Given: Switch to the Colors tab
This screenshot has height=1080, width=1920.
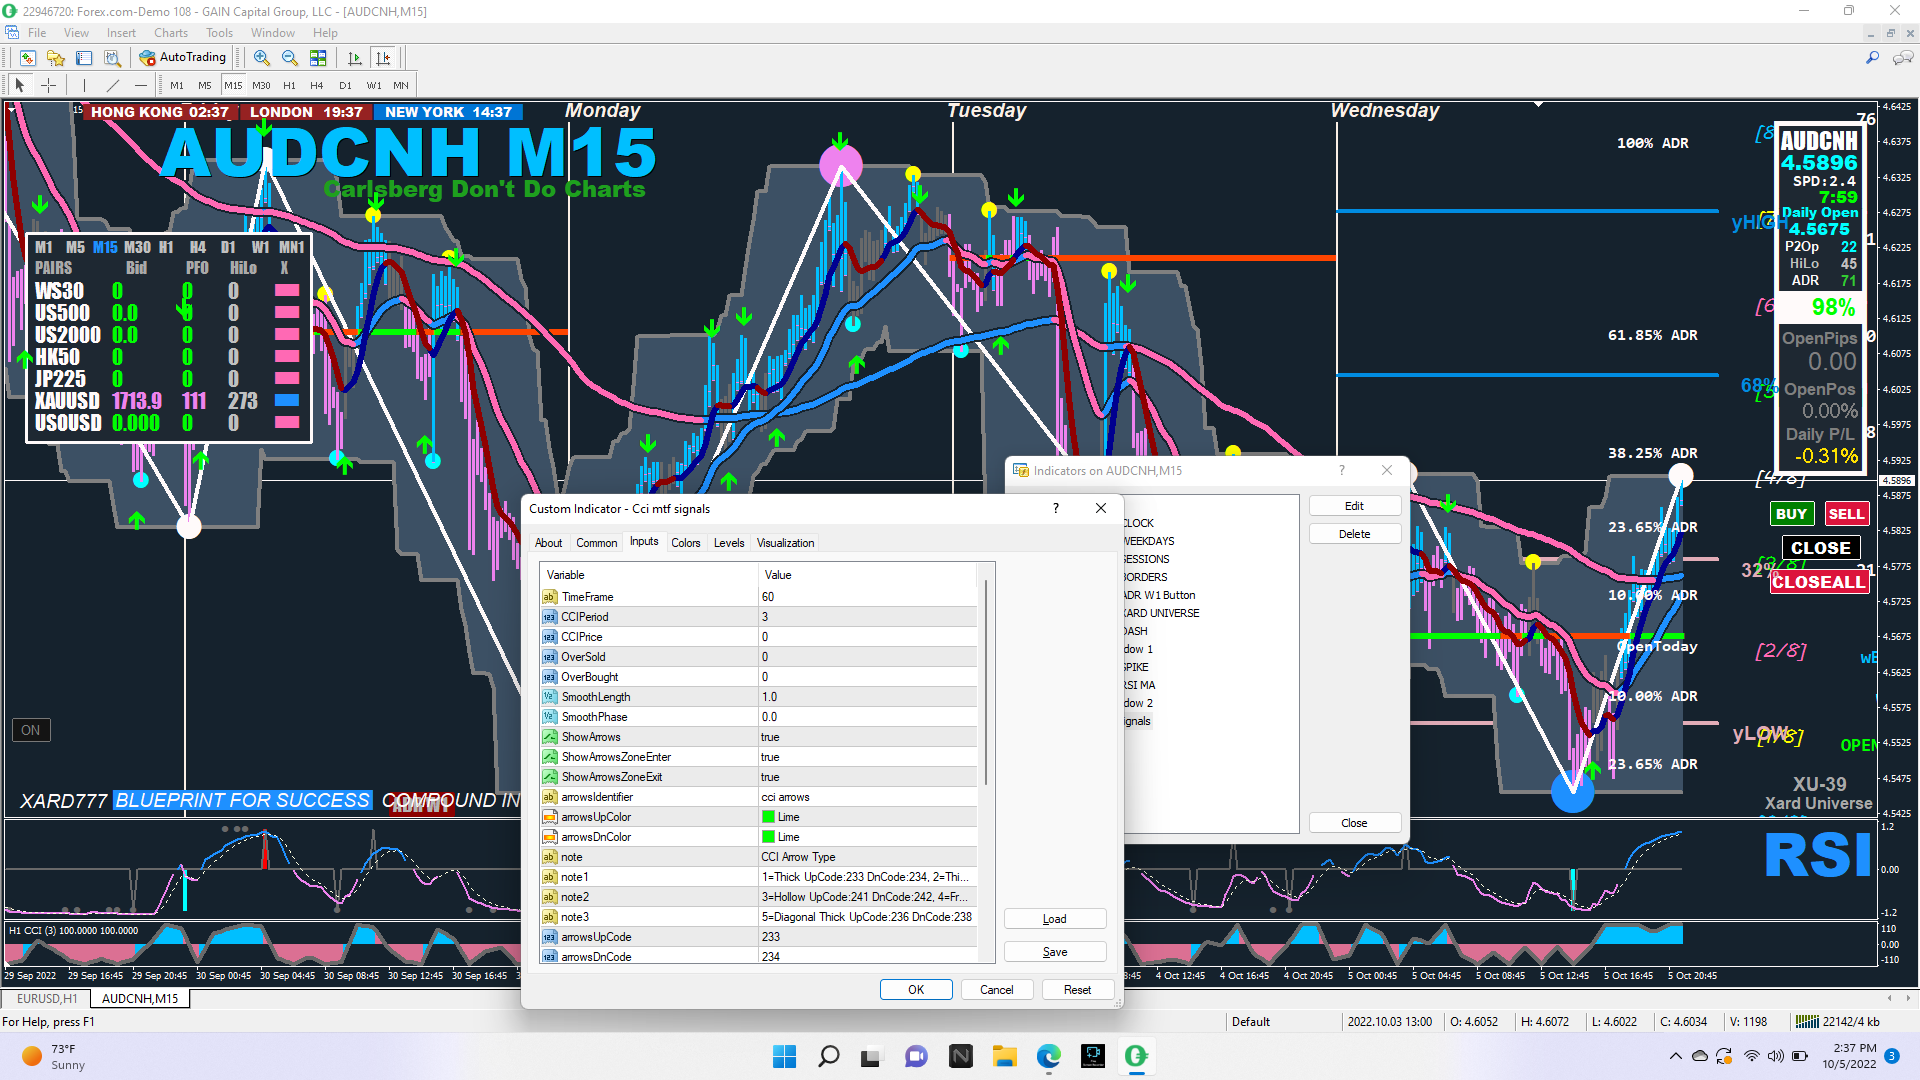Looking at the screenshot, I should (x=685, y=543).
